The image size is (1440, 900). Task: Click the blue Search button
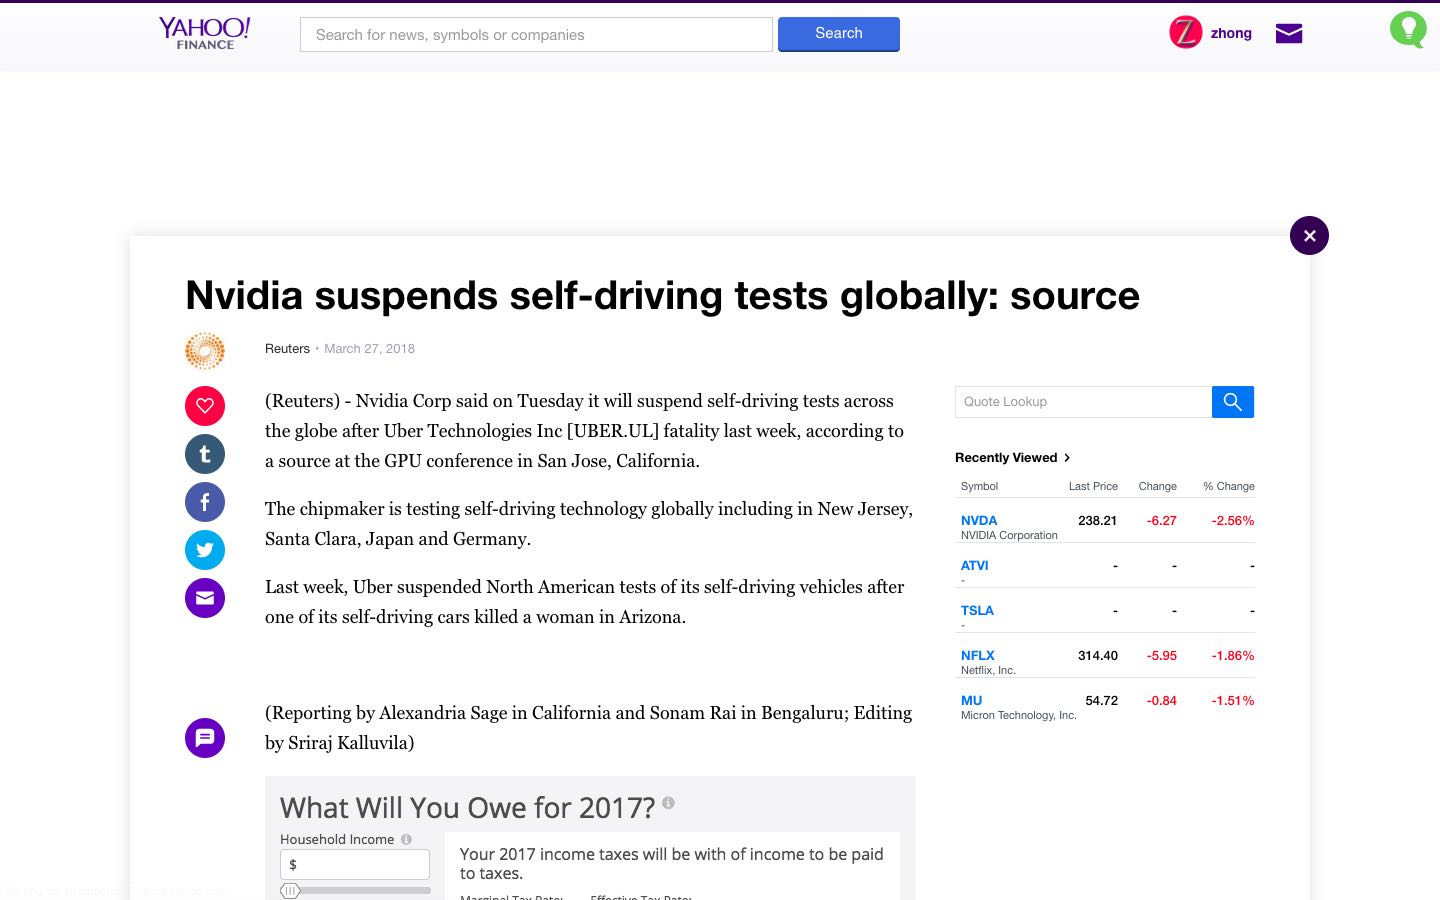(839, 34)
